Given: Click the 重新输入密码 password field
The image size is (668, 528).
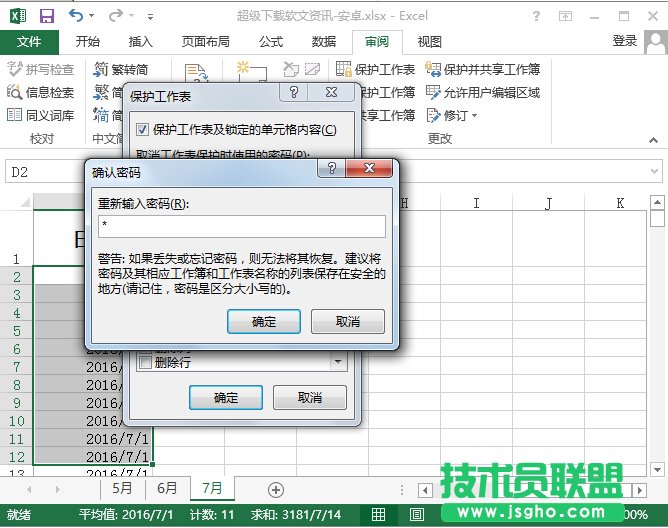Looking at the screenshot, I should (241, 227).
